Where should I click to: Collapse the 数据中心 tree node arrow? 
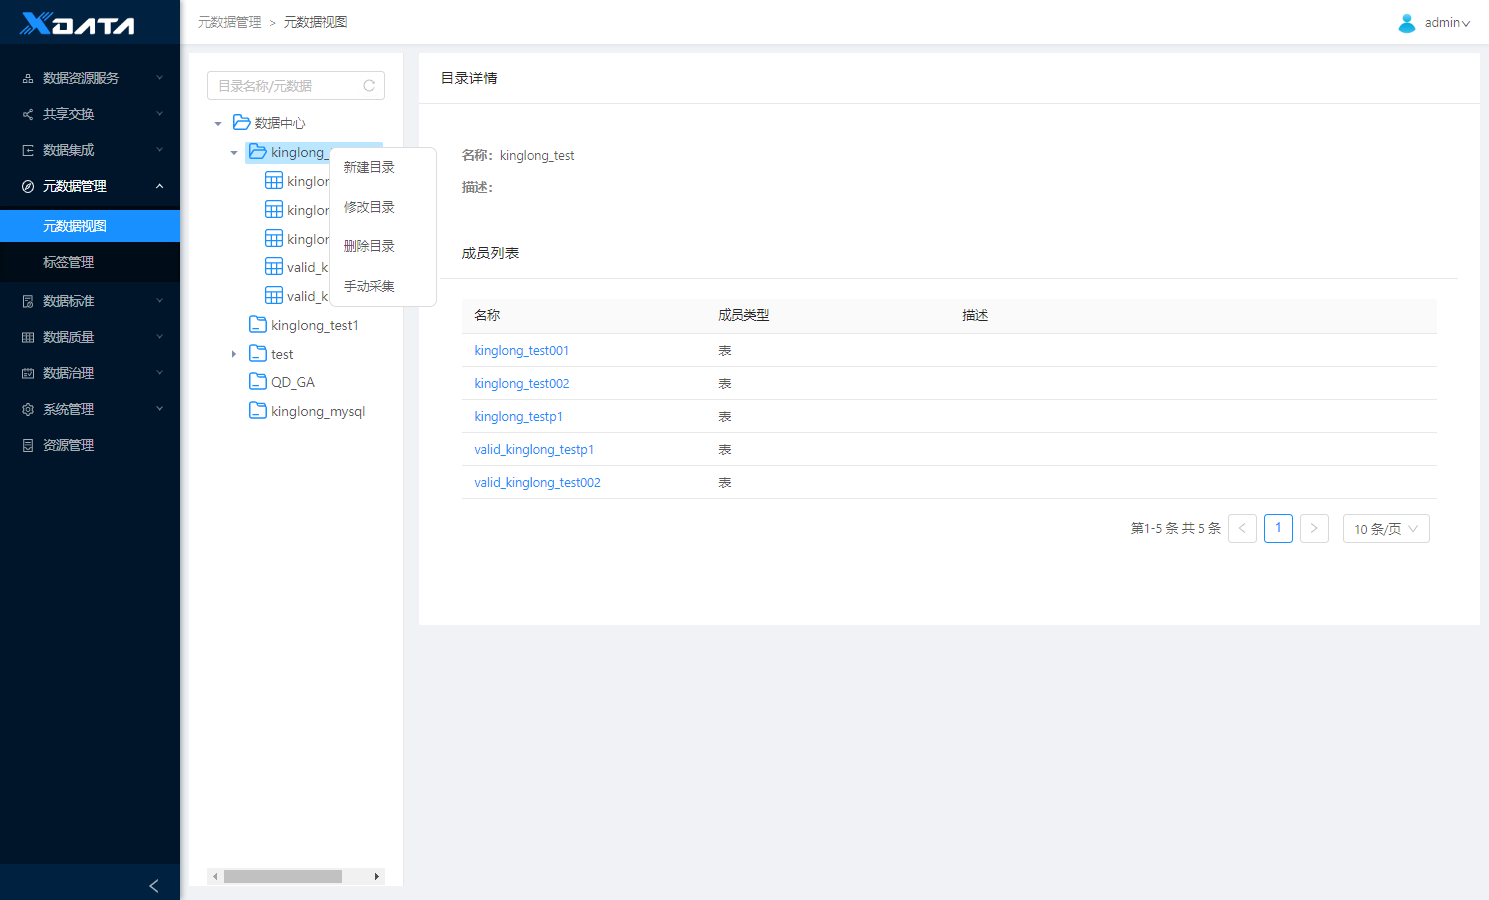[x=218, y=124]
